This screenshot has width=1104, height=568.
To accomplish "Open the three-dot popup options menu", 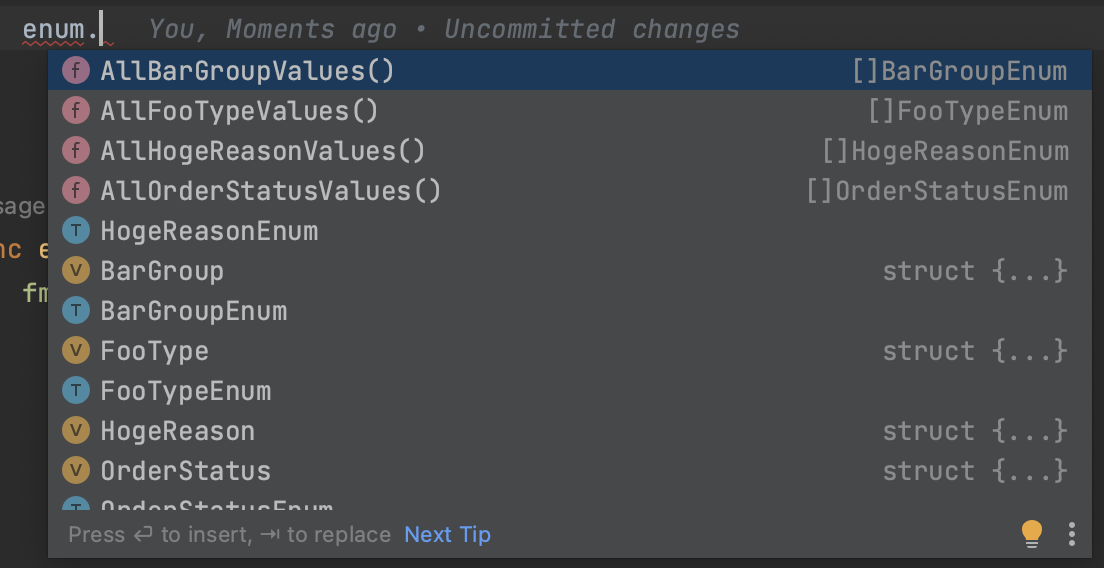I will (x=1071, y=534).
